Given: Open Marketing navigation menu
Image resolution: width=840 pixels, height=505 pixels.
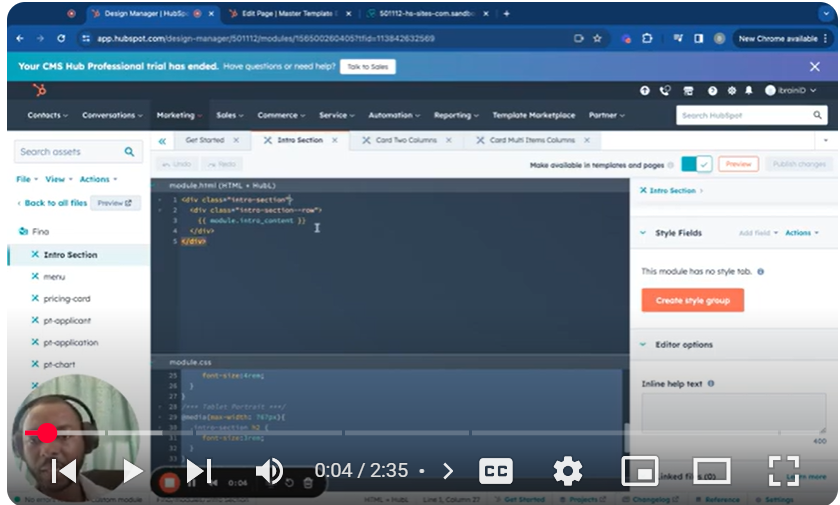Looking at the screenshot, I should 179,115.
